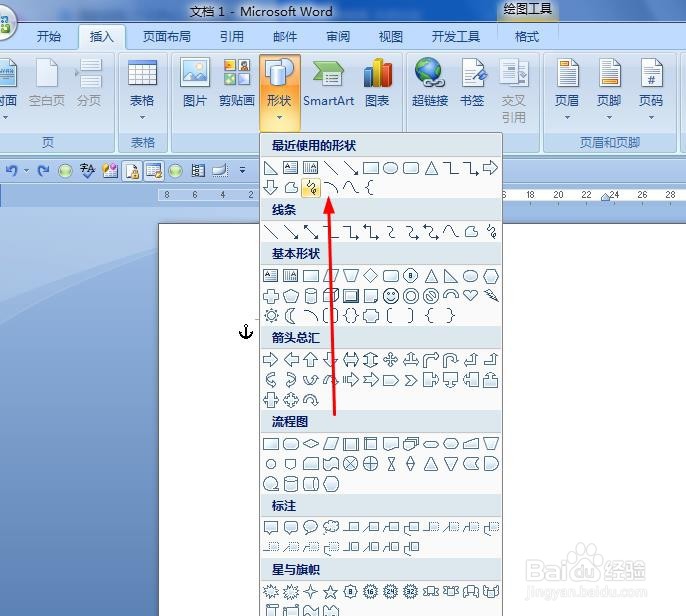Select the quad arrow in 箭头总汇
686x616 pixels.
click(x=390, y=360)
